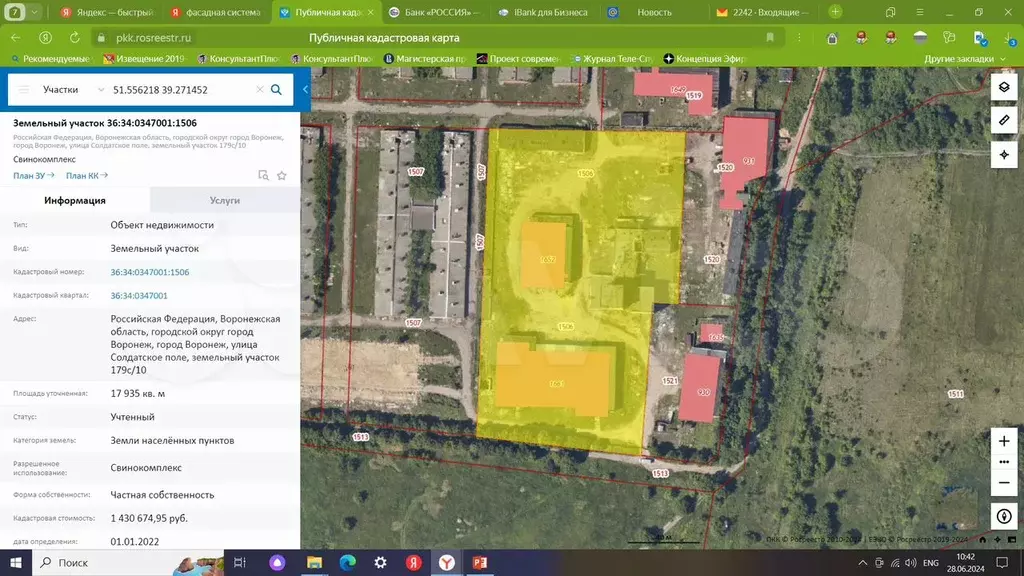Open Task View on the taskbar
This screenshot has width=1024, height=576.
[240, 563]
